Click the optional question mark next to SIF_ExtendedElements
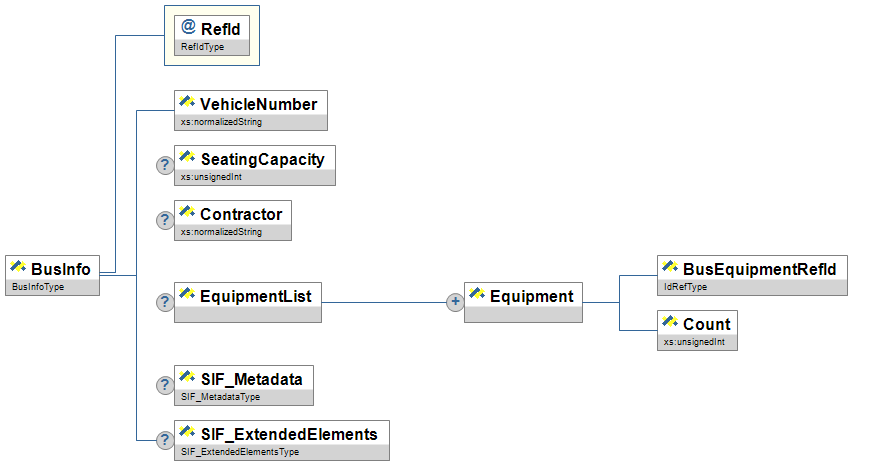 pyautogui.click(x=164, y=440)
